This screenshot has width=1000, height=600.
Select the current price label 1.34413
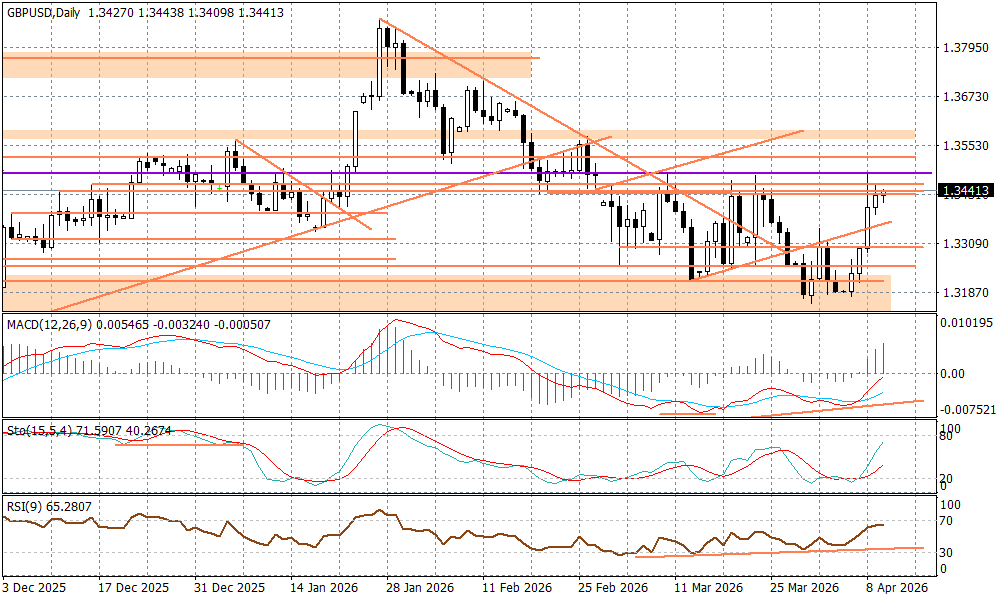[965, 190]
